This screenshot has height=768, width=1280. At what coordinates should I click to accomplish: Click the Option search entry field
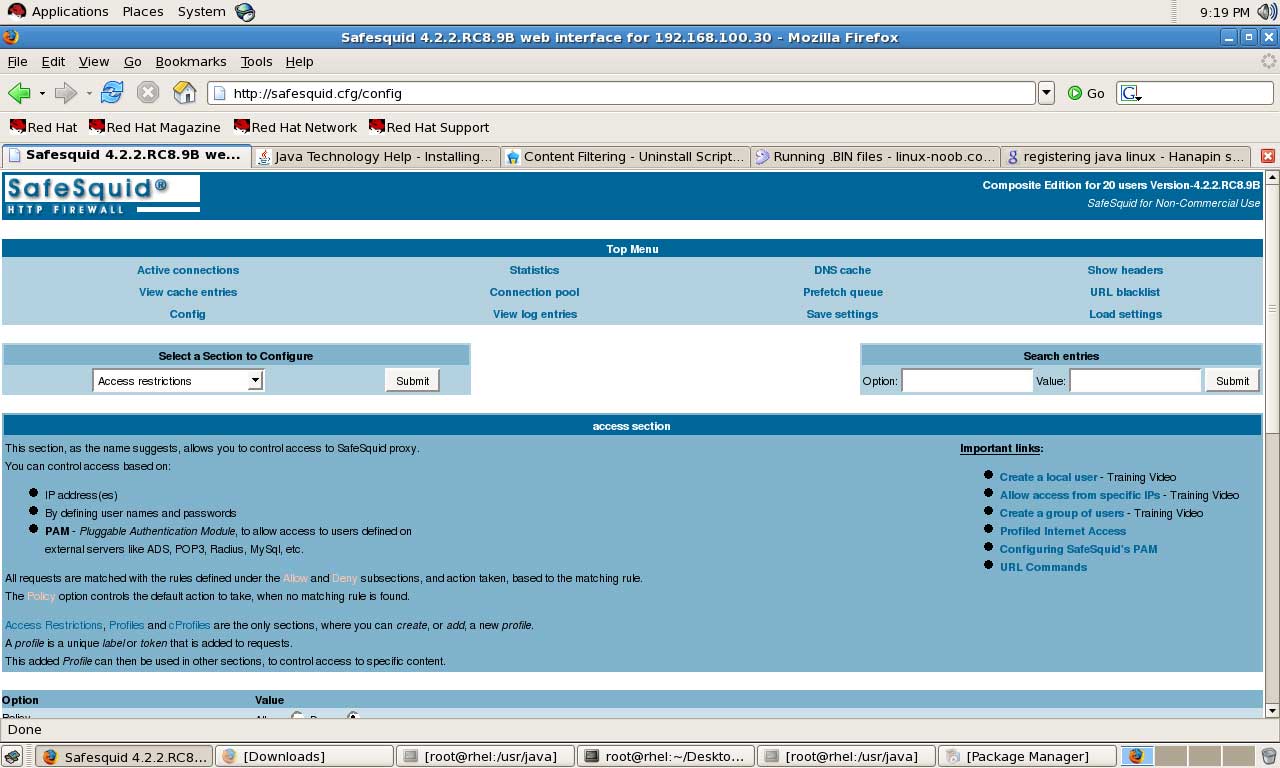966,380
